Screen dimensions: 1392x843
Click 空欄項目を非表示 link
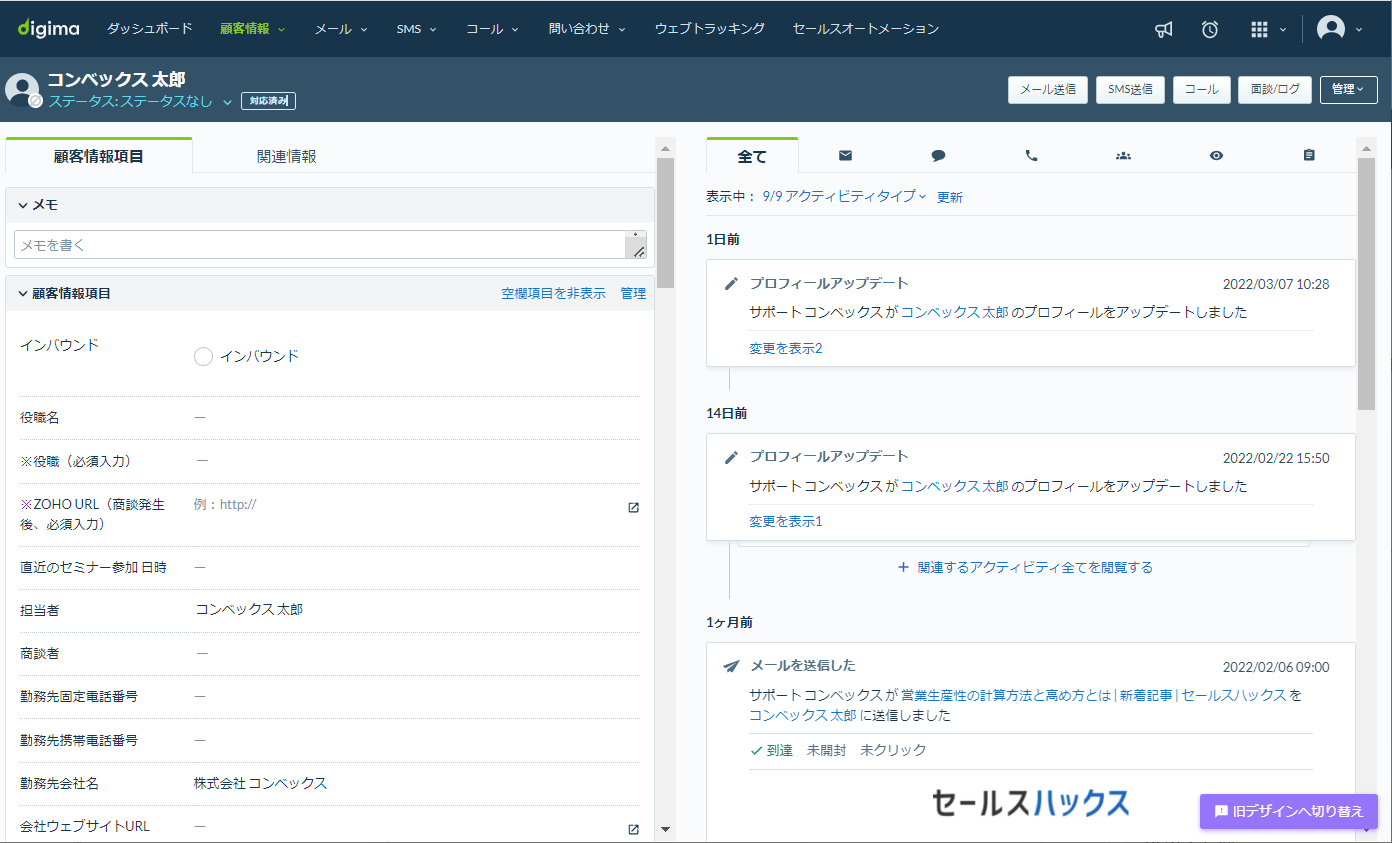553,293
